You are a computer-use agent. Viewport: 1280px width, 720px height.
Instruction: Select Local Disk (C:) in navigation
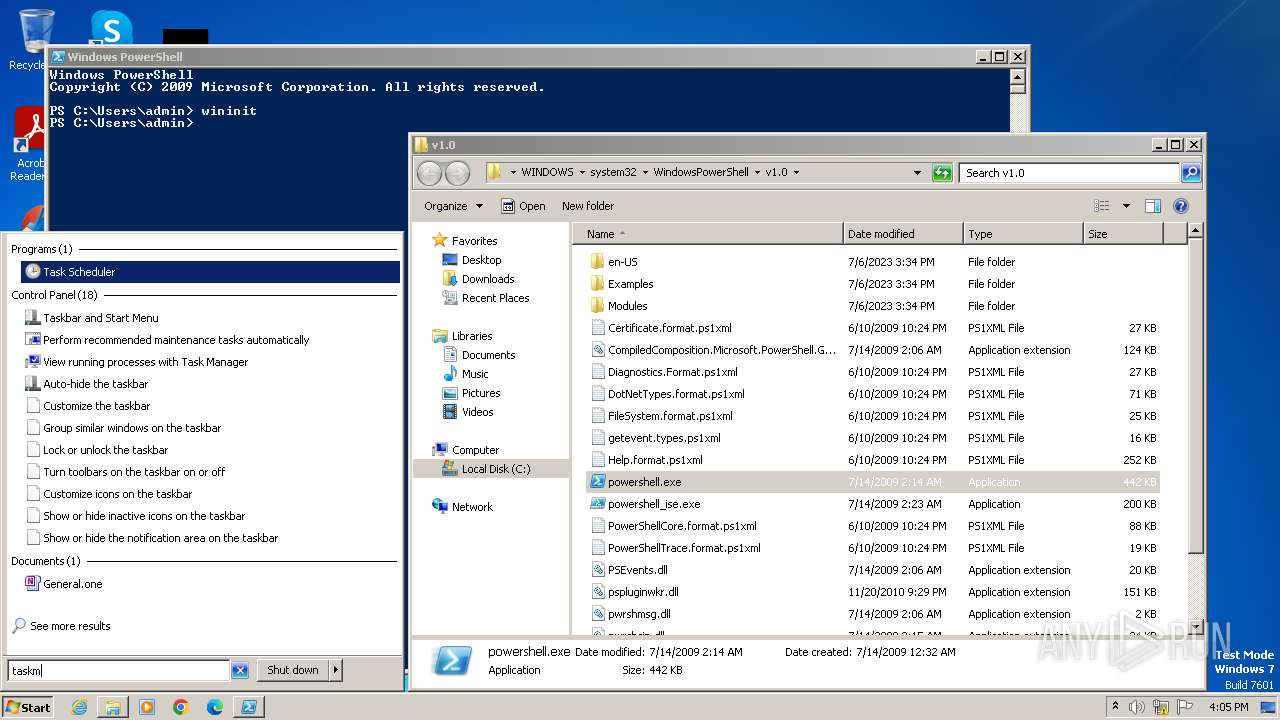495,469
